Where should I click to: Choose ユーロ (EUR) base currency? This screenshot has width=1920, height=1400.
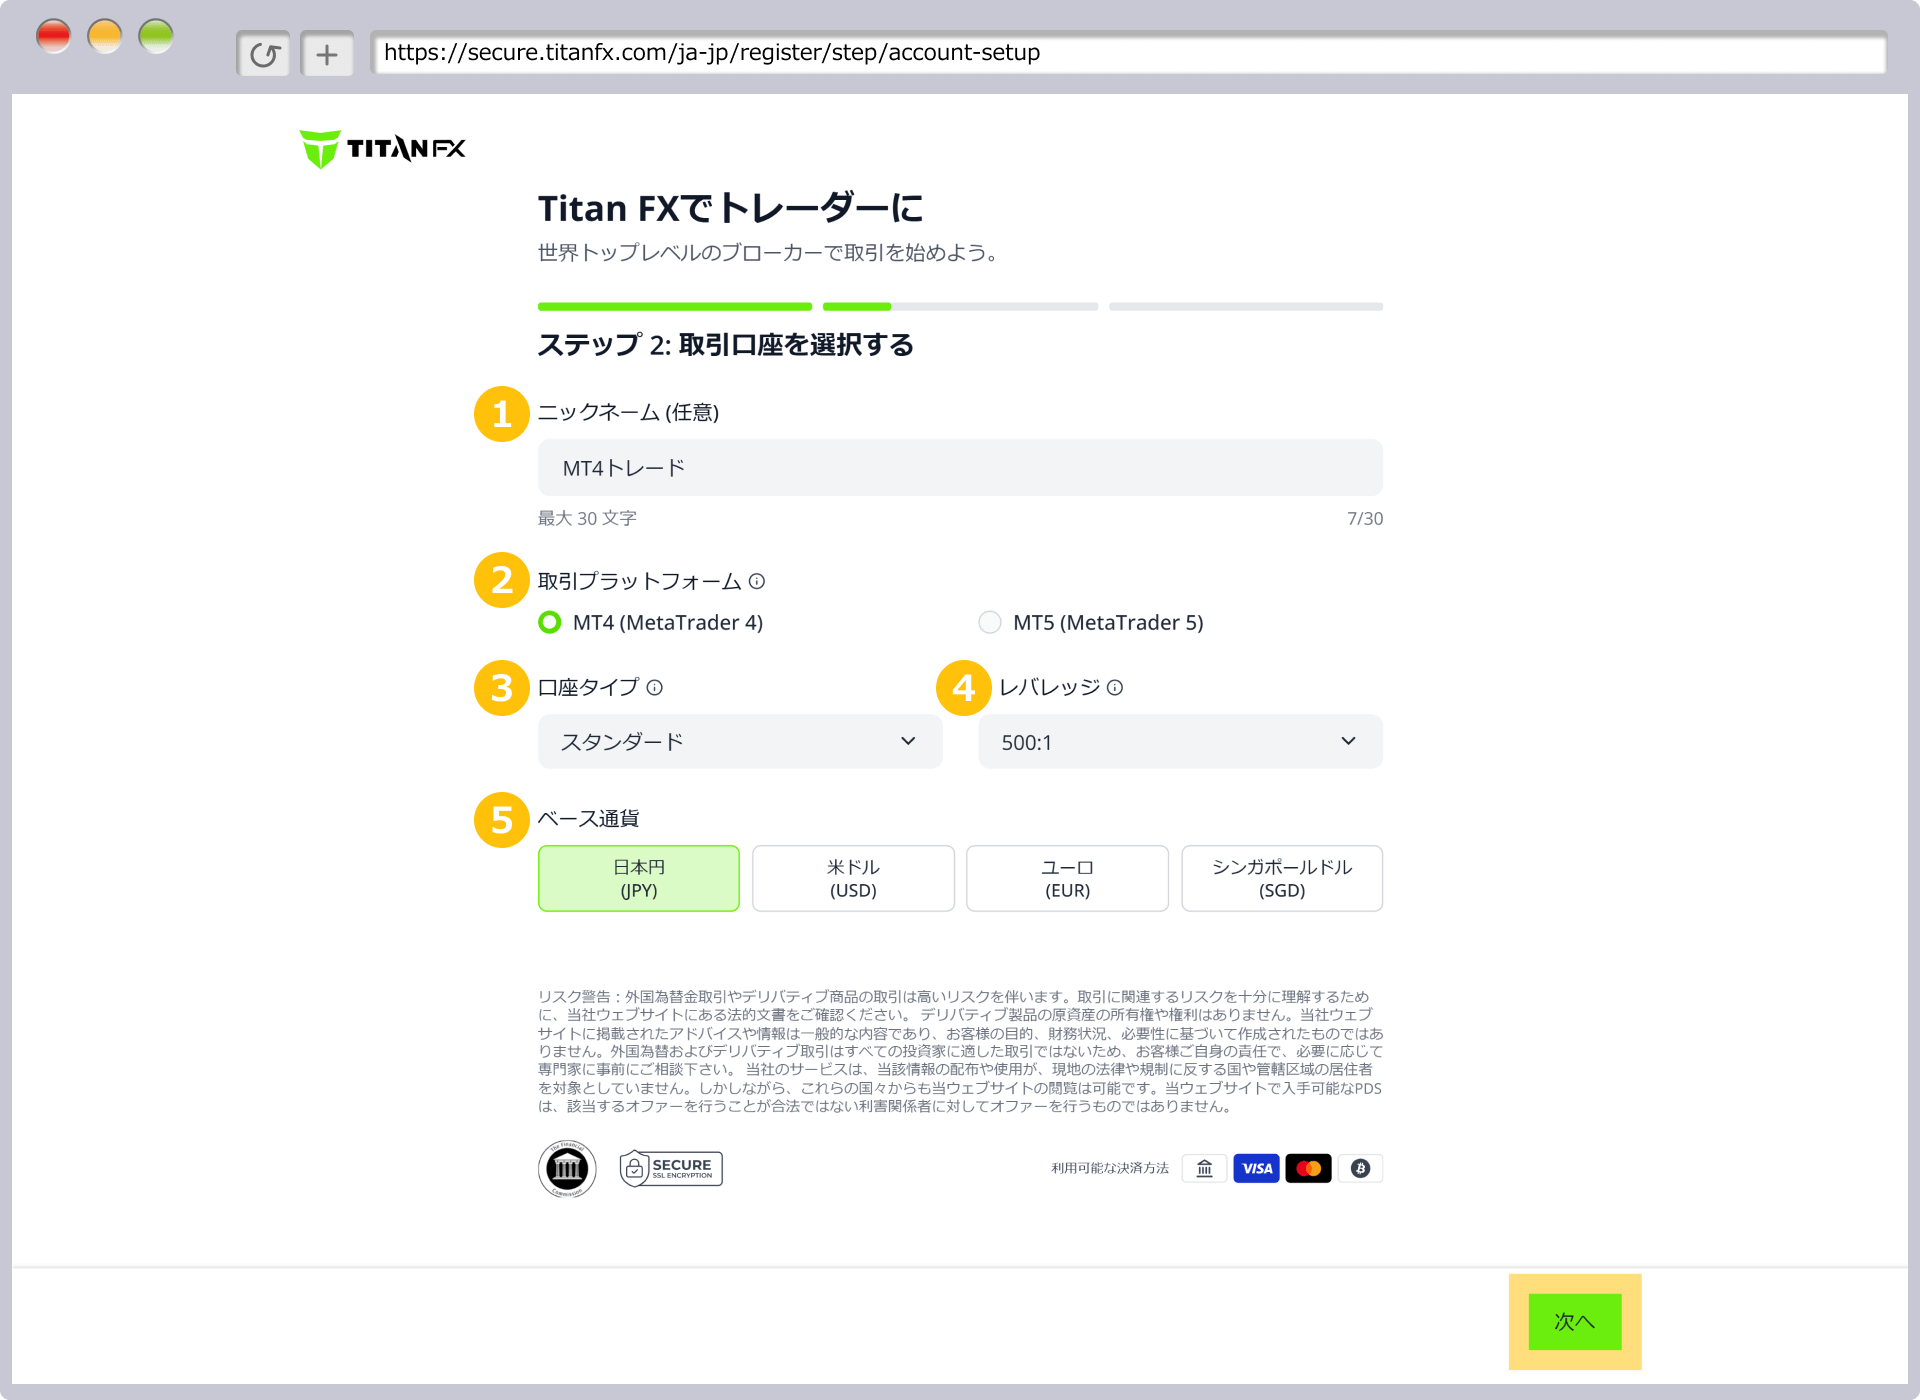[x=1067, y=878]
